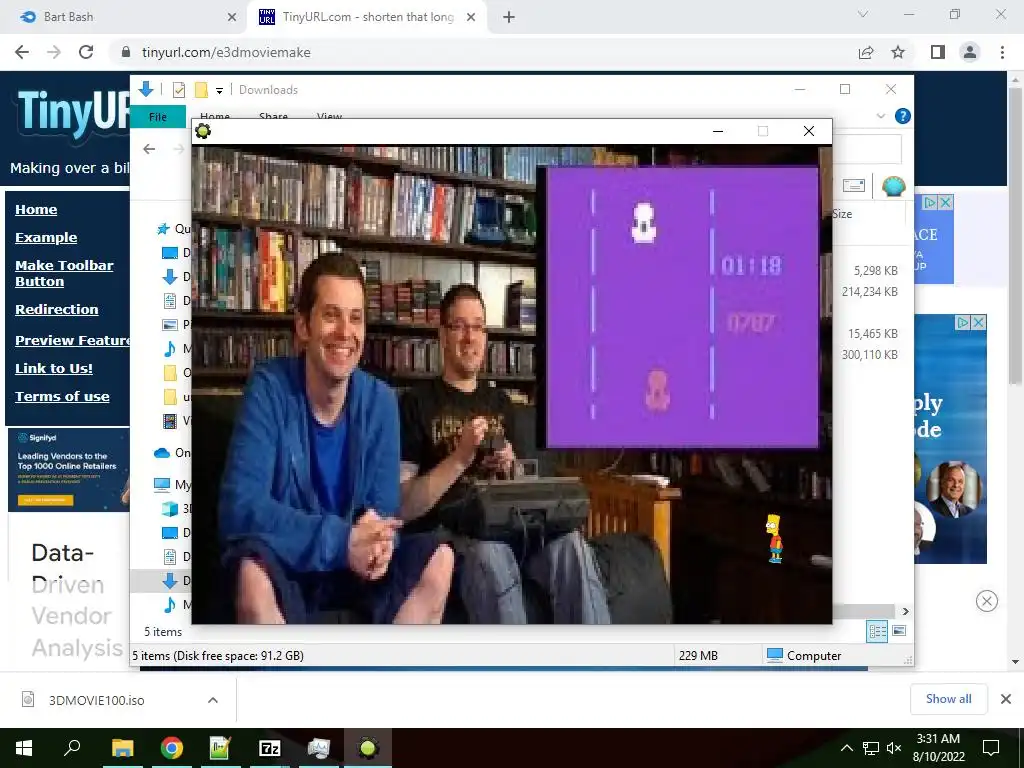Switch Explorer to details view
Viewport: 1024px width, 768px height.
pyautogui.click(x=877, y=631)
